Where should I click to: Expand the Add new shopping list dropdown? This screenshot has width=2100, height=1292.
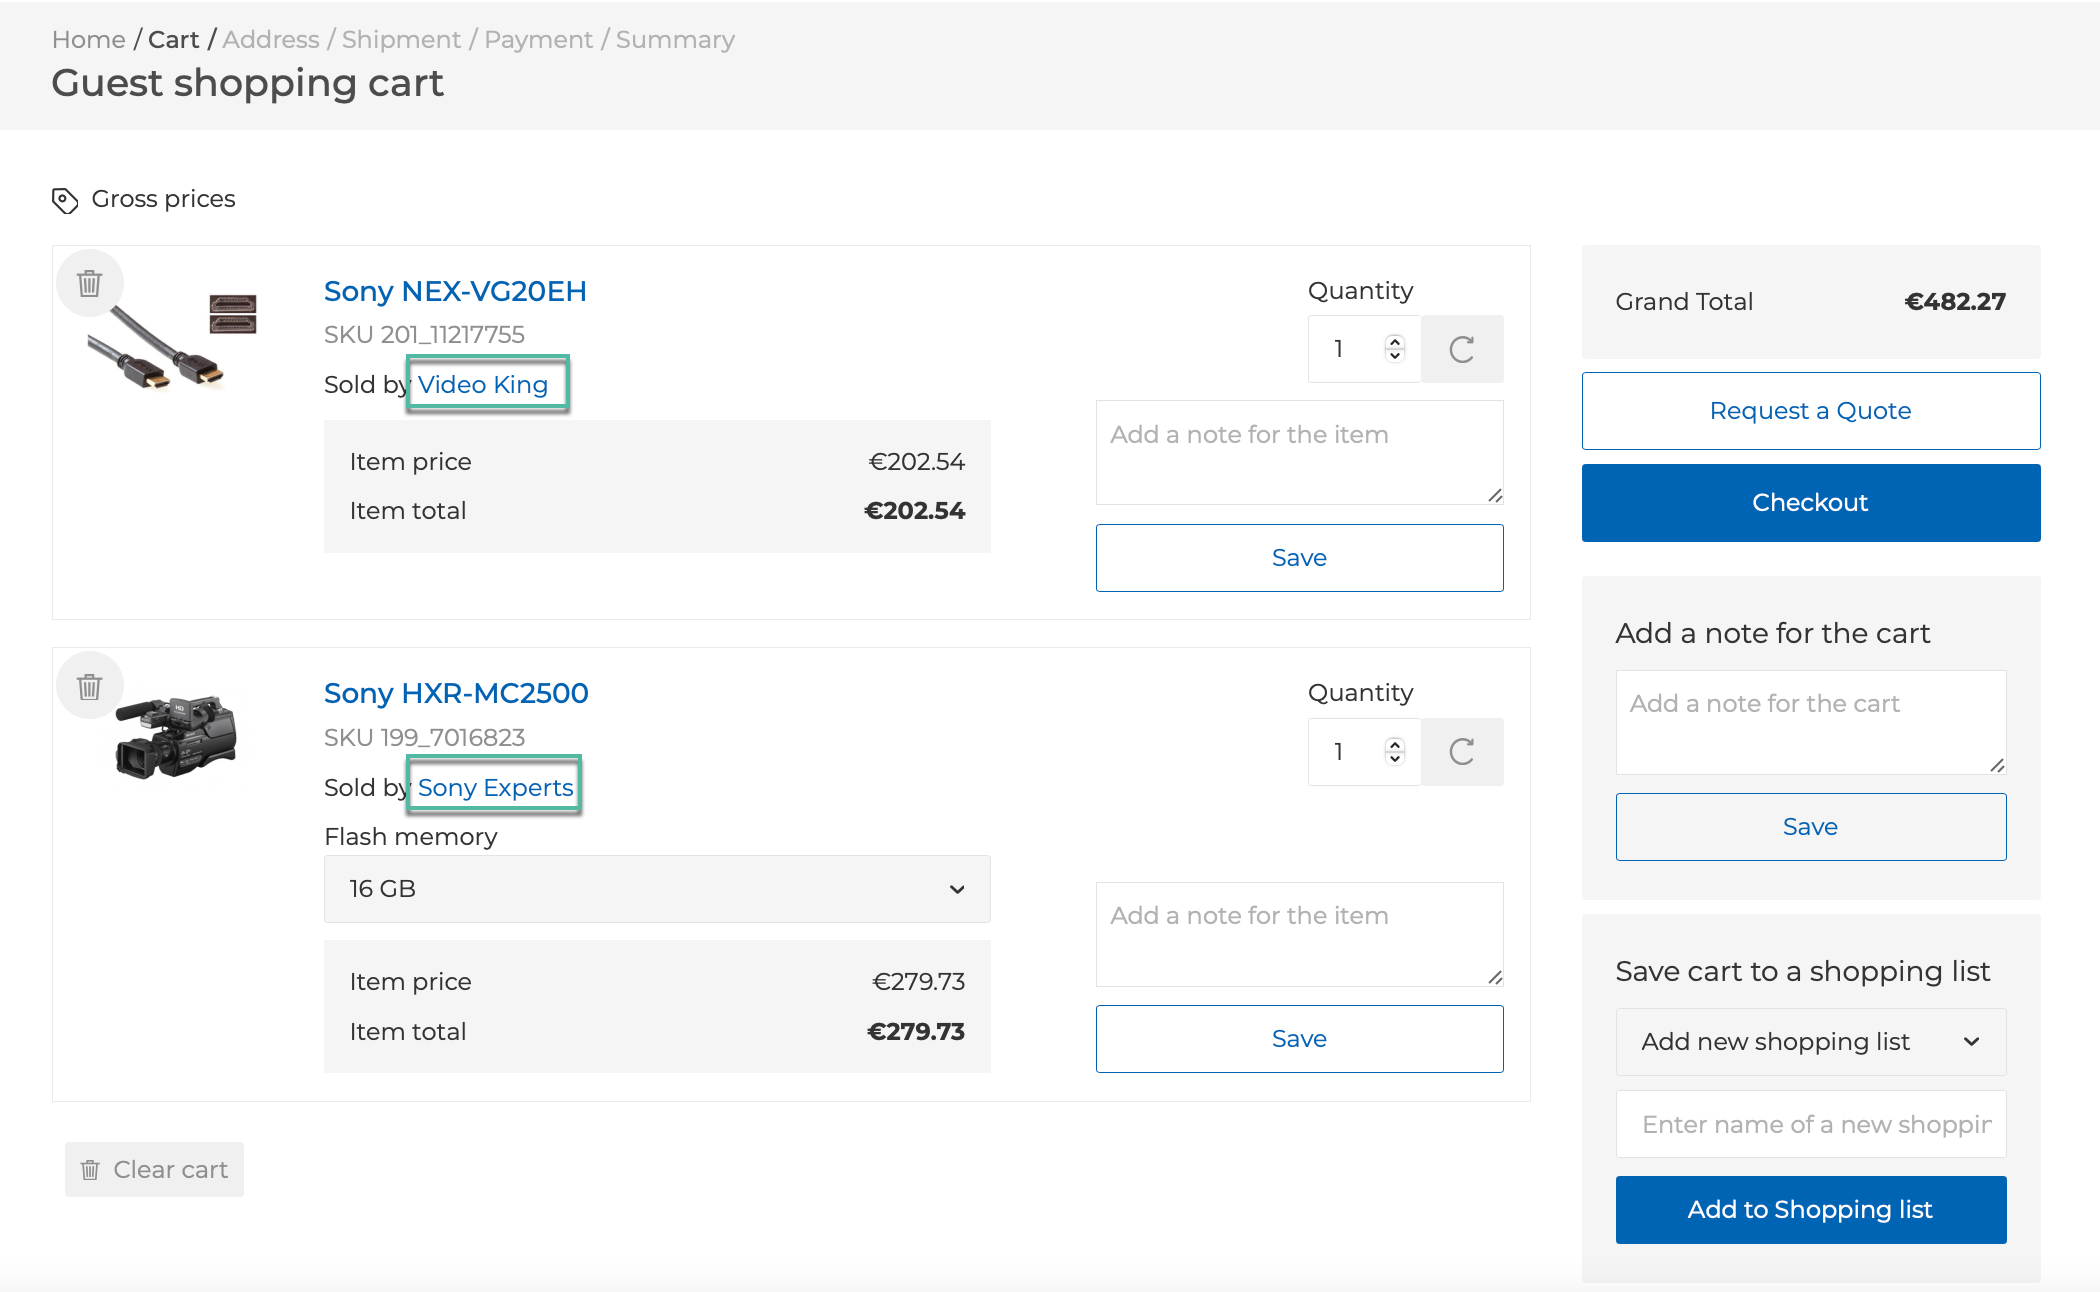click(1808, 1041)
